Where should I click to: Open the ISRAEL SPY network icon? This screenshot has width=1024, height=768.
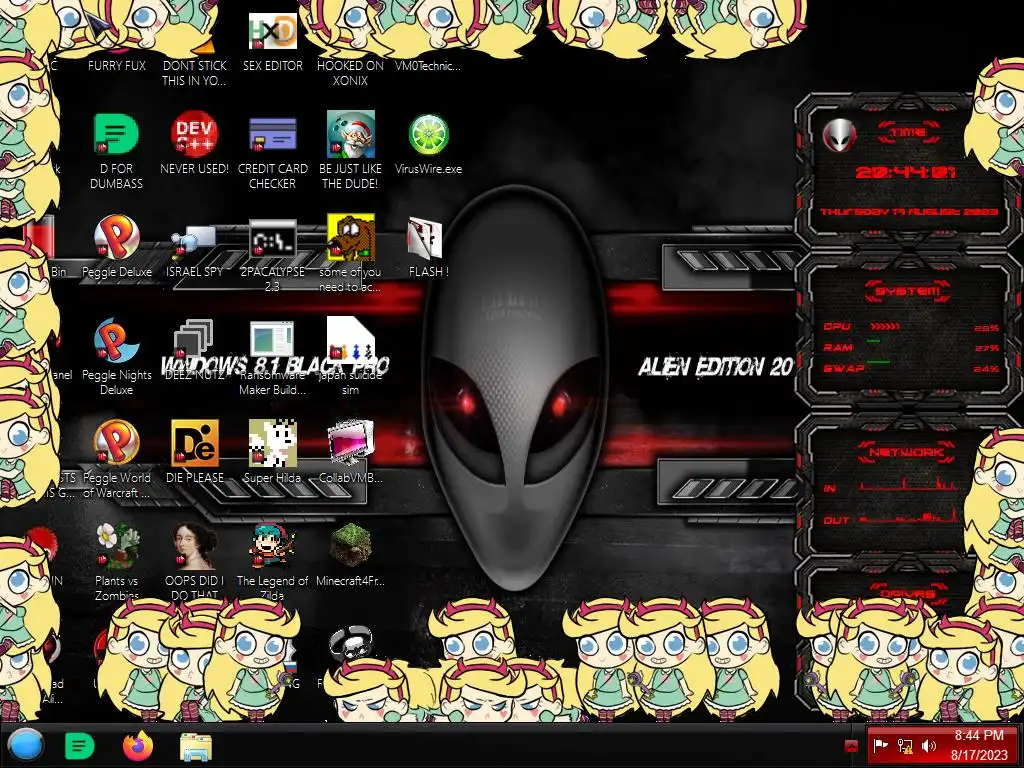click(194, 240)
